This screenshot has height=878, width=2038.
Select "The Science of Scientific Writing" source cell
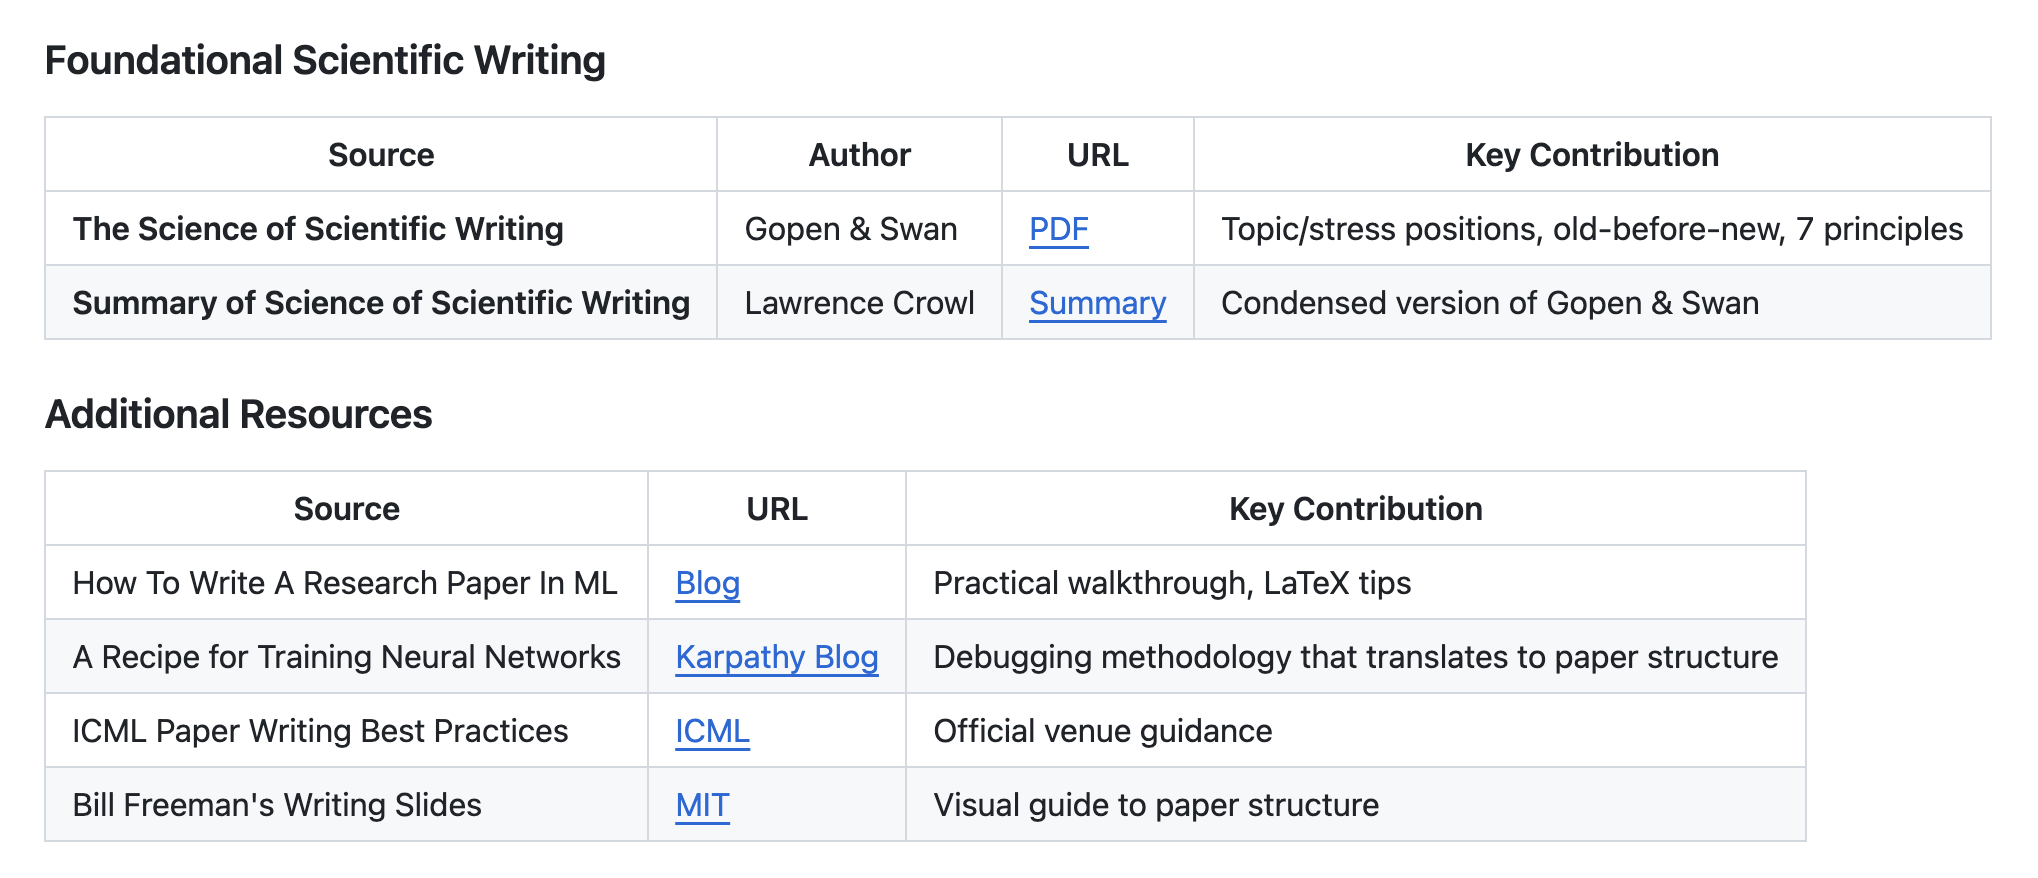click(x=318, y=229)
